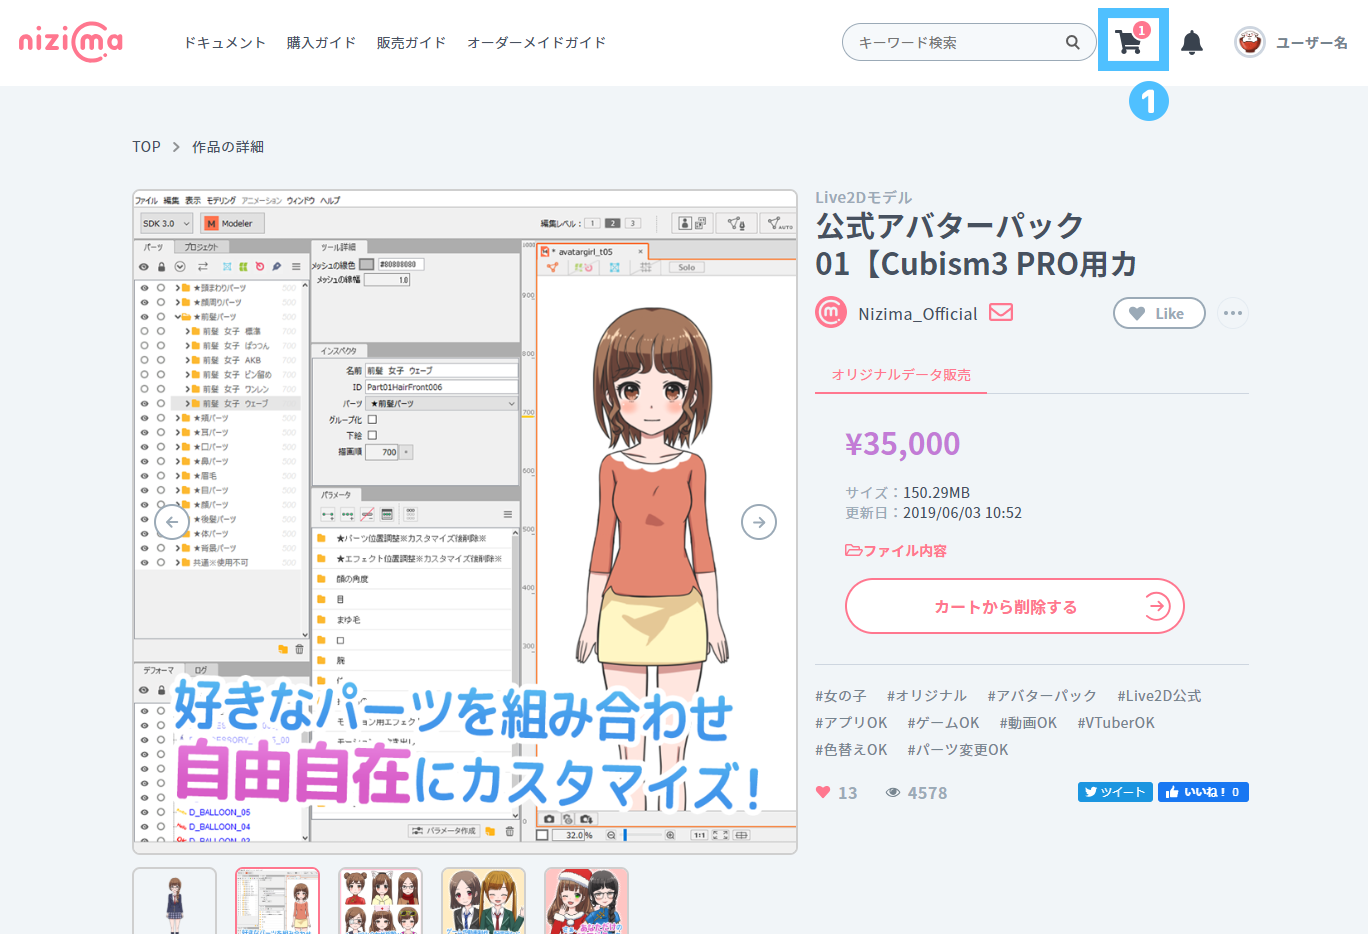Open the three-dot more options button
Image resolution: width=1368 pixels, height=934 pixels.
pyautogui.click(x=1233, y=313)
